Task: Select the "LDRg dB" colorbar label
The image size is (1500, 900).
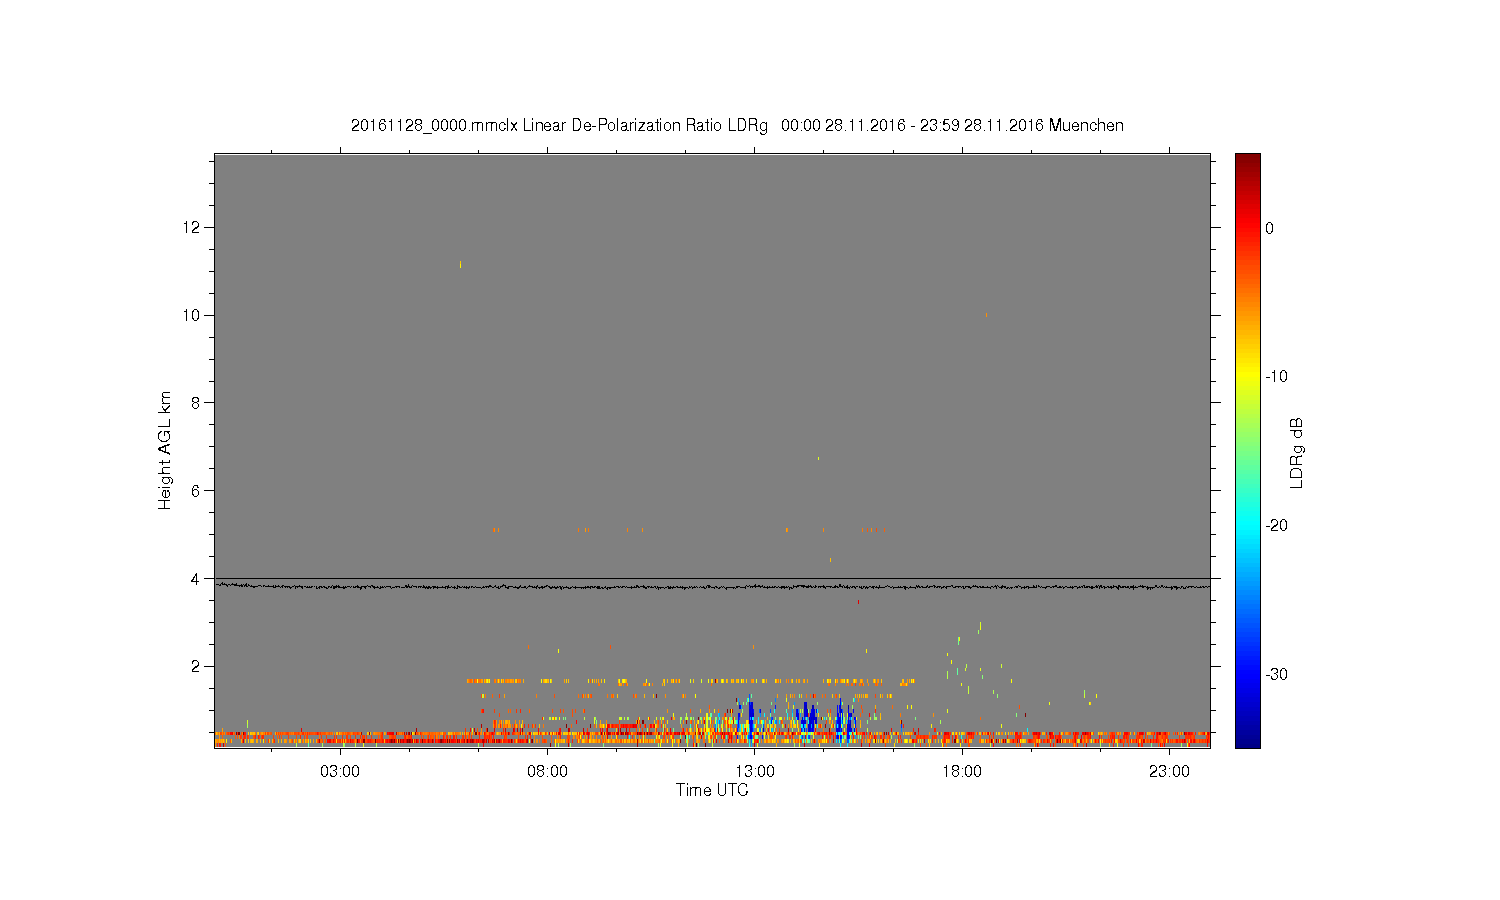Action: click(1297, 452)
